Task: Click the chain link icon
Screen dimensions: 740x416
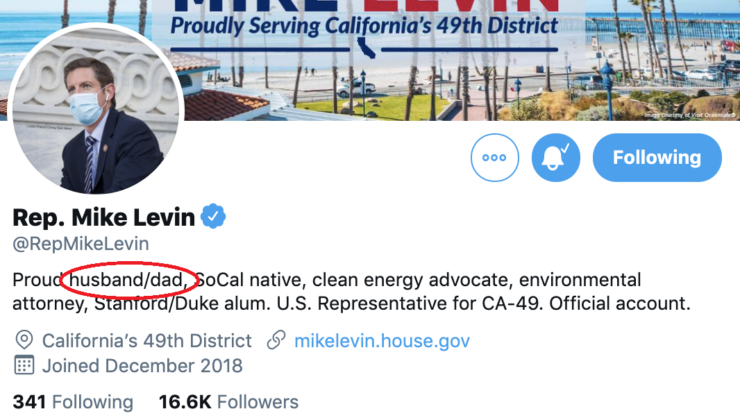Action: pos(276,340)
